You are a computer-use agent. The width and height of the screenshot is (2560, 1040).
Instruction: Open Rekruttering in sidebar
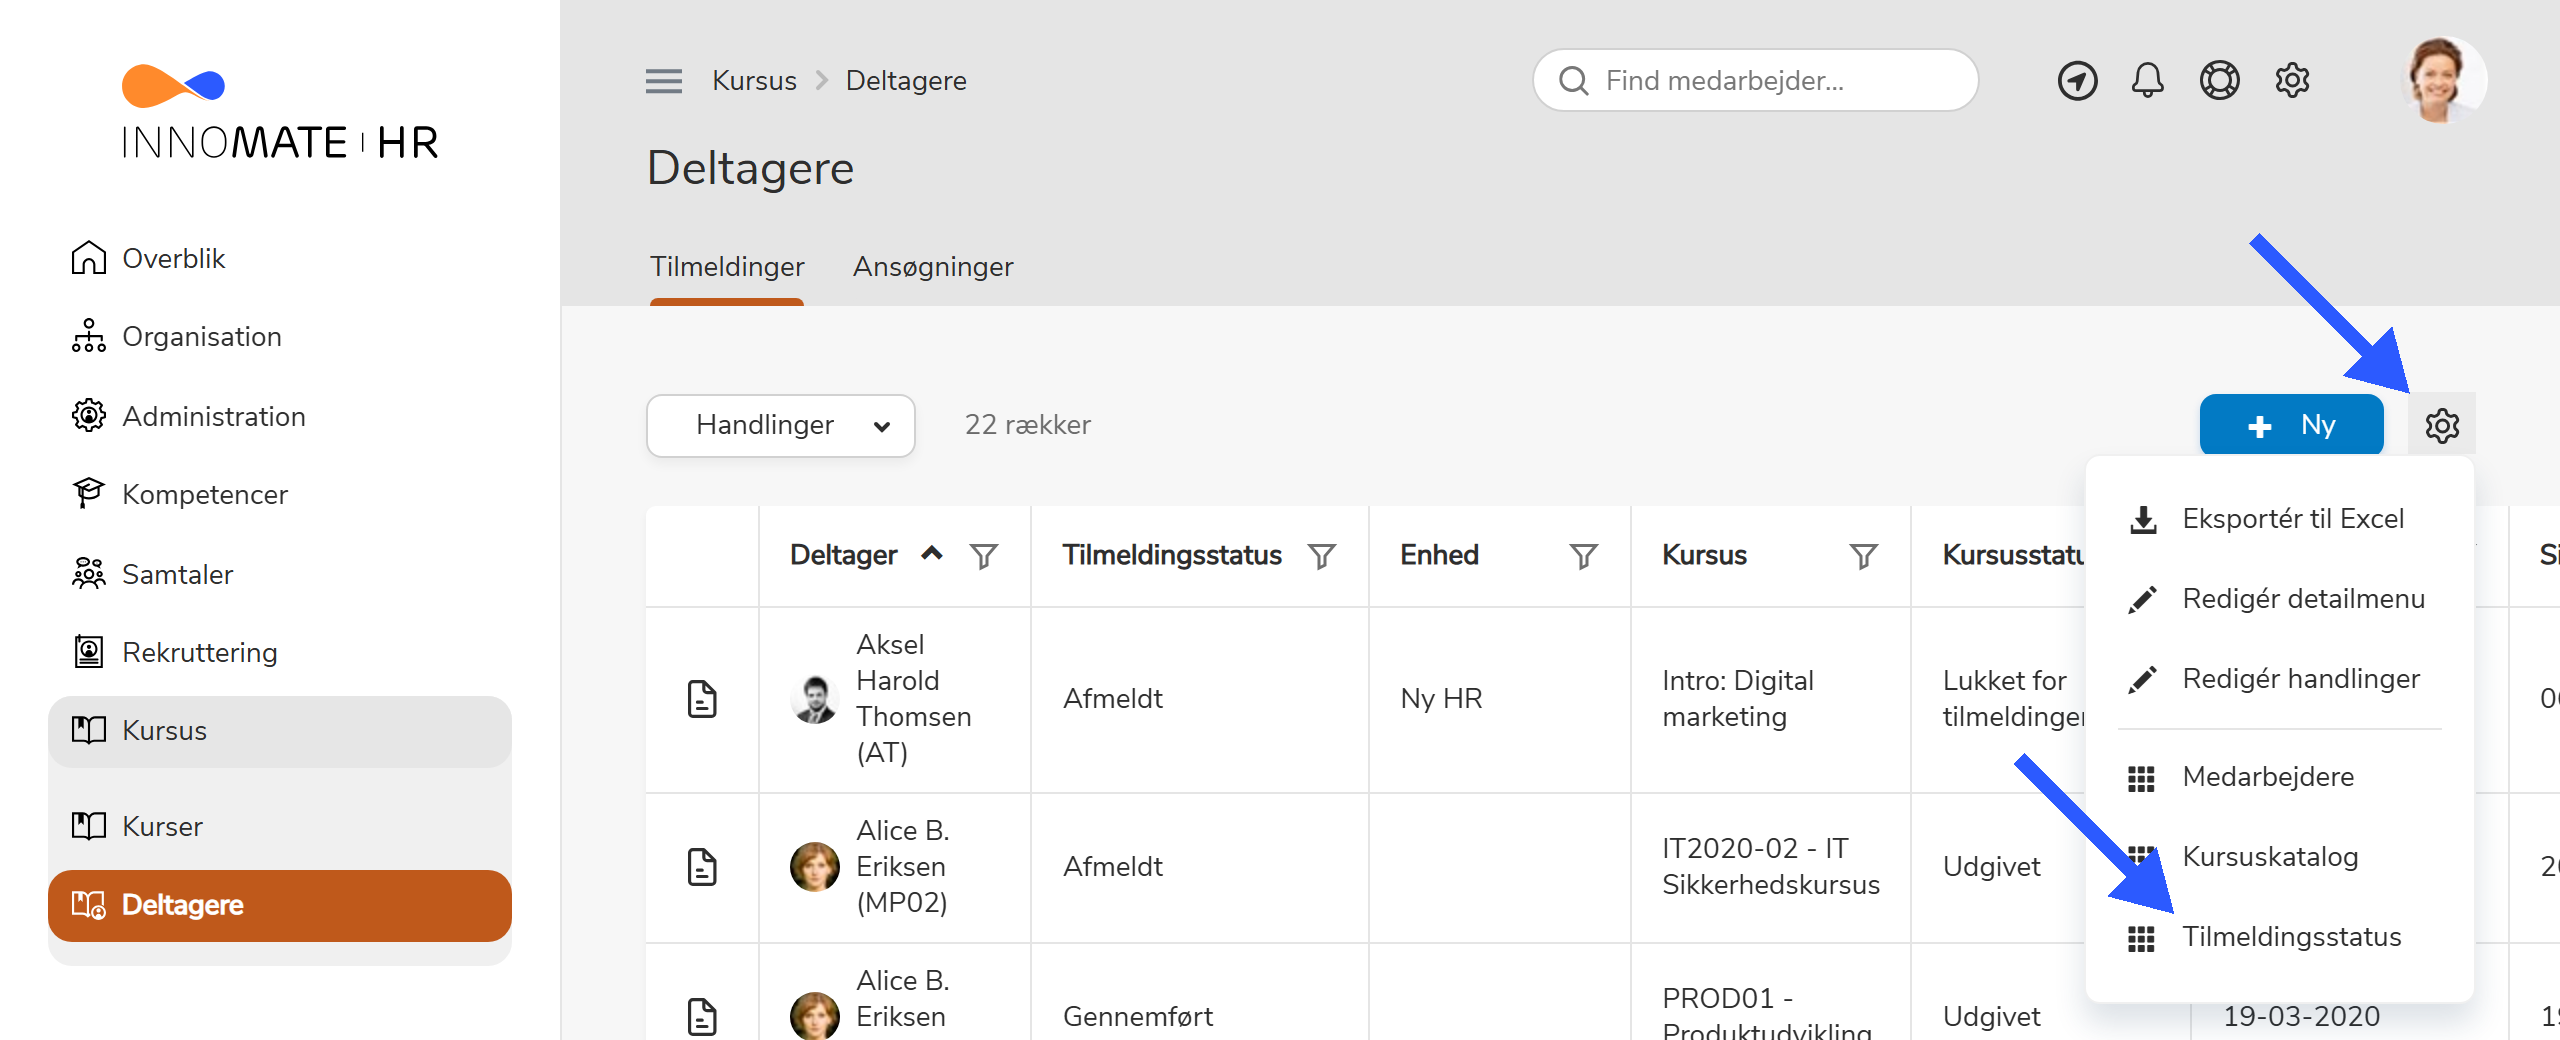pyautogui.click(x=280, y=652)
